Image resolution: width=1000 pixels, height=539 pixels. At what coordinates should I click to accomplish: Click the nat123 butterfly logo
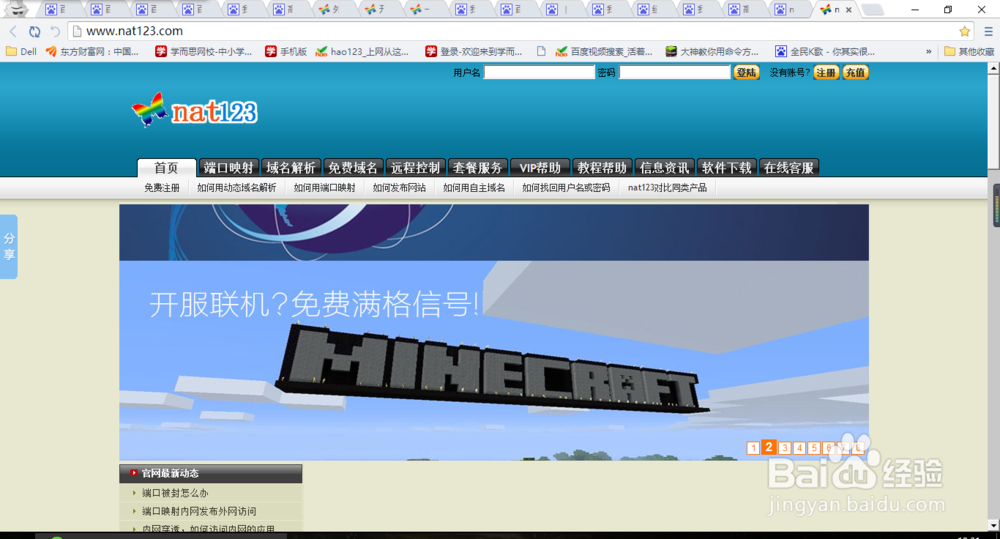click(x=195, y=111)
